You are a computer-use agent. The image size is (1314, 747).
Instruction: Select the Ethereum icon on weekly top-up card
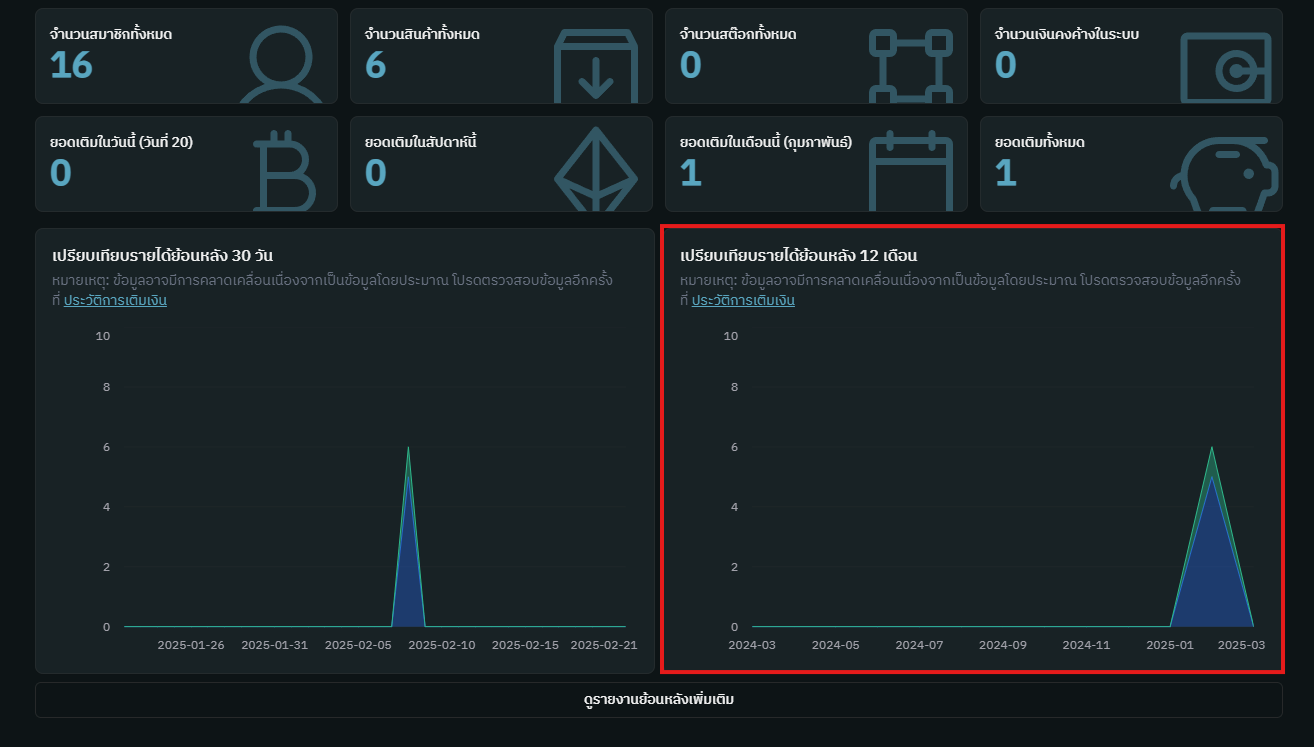pos(598,170)
